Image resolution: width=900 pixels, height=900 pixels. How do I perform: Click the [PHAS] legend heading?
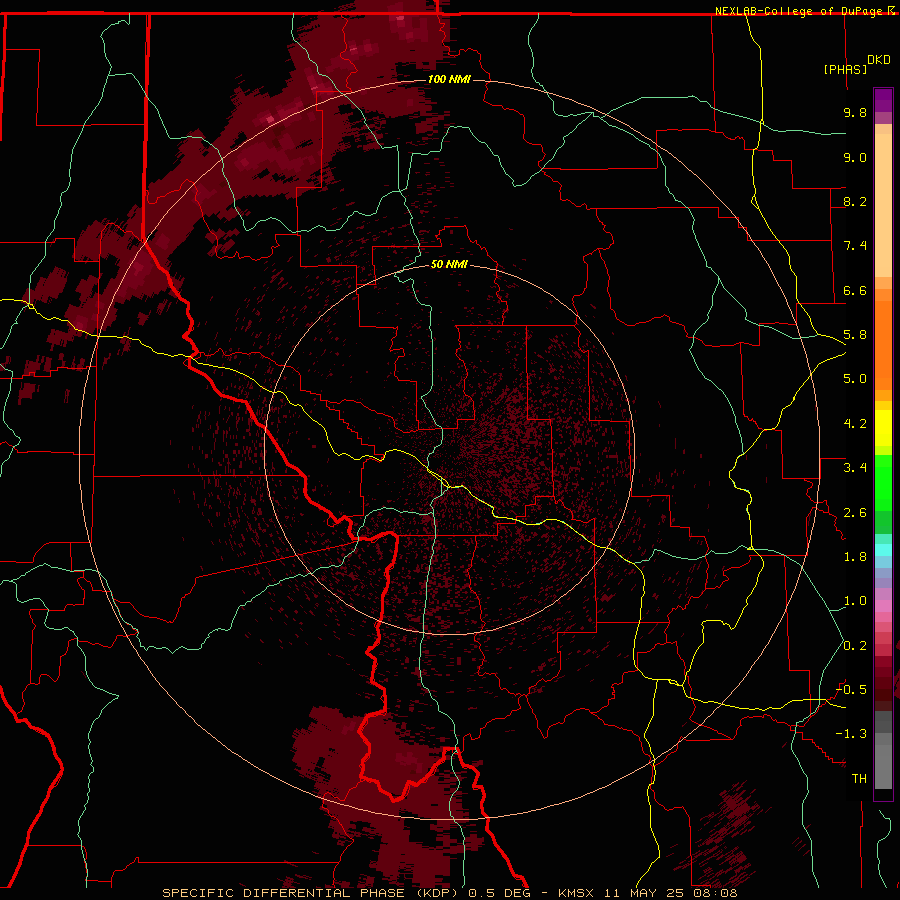[845, 69]
